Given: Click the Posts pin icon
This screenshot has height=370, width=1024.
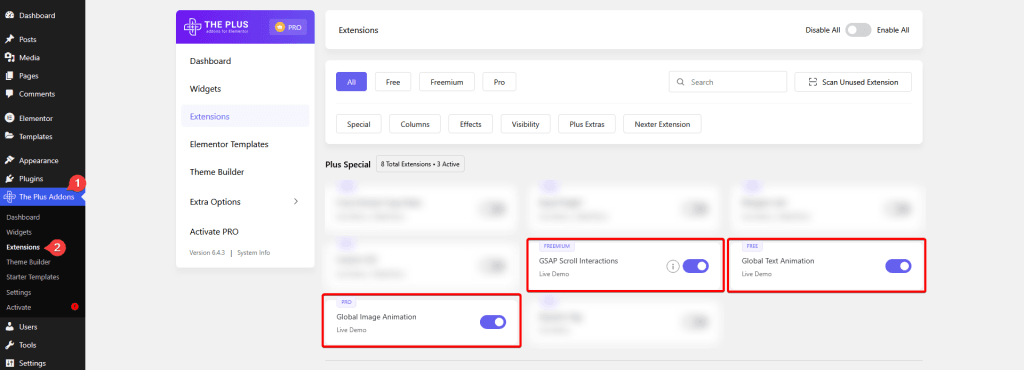Looking at the screenshot, I should pyautogui.click(x=9, y=39).
